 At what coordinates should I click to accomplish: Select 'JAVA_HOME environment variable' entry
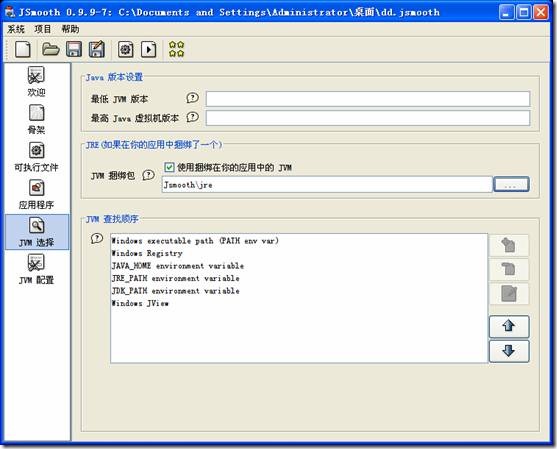tap(299, 266)
